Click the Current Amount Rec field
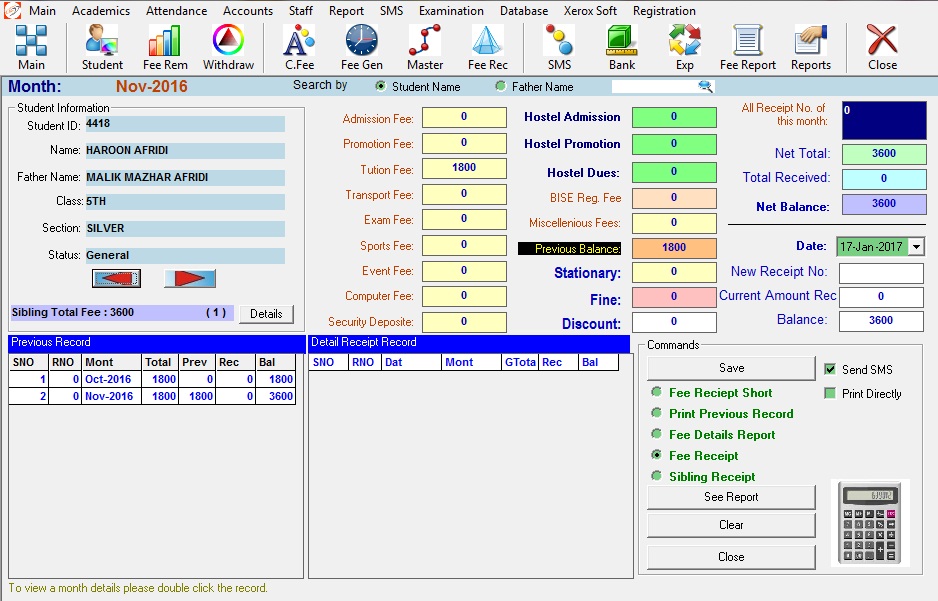 (x=881, y=297)
